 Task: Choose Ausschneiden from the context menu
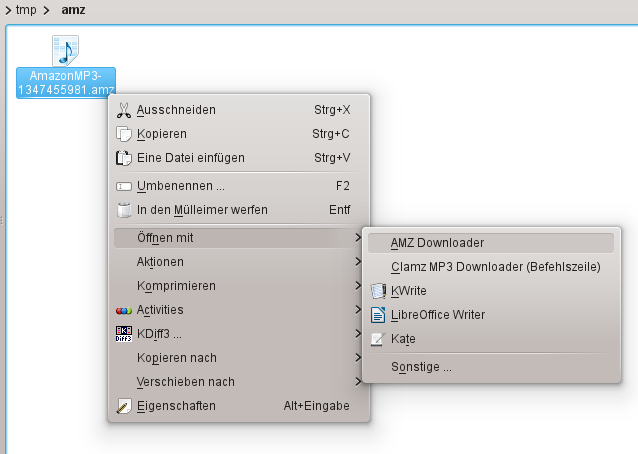[x=239, y=110]
